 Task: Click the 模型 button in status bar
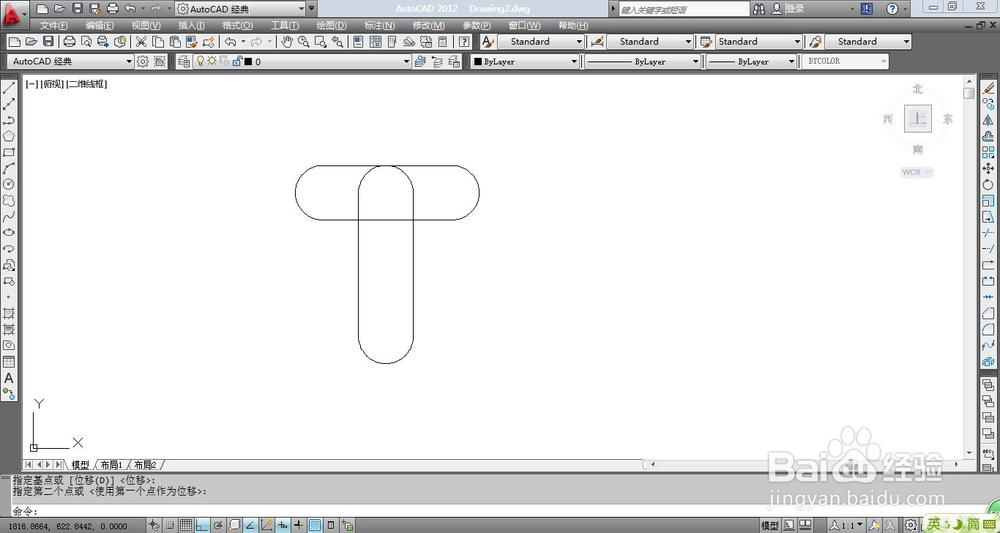pos(770,525)
